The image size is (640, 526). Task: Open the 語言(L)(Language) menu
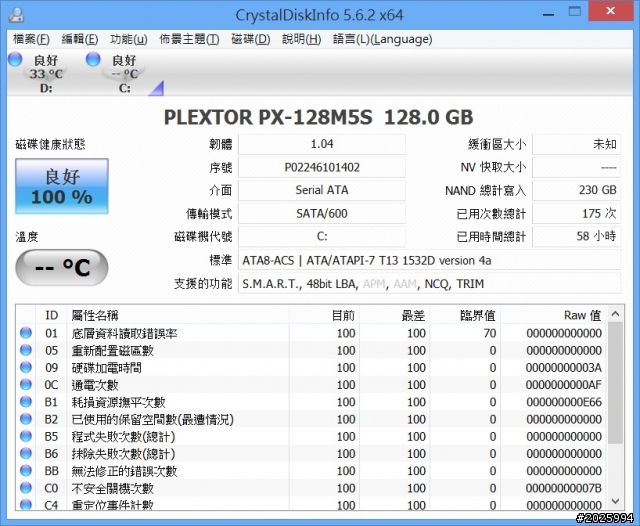coord(382,39)
